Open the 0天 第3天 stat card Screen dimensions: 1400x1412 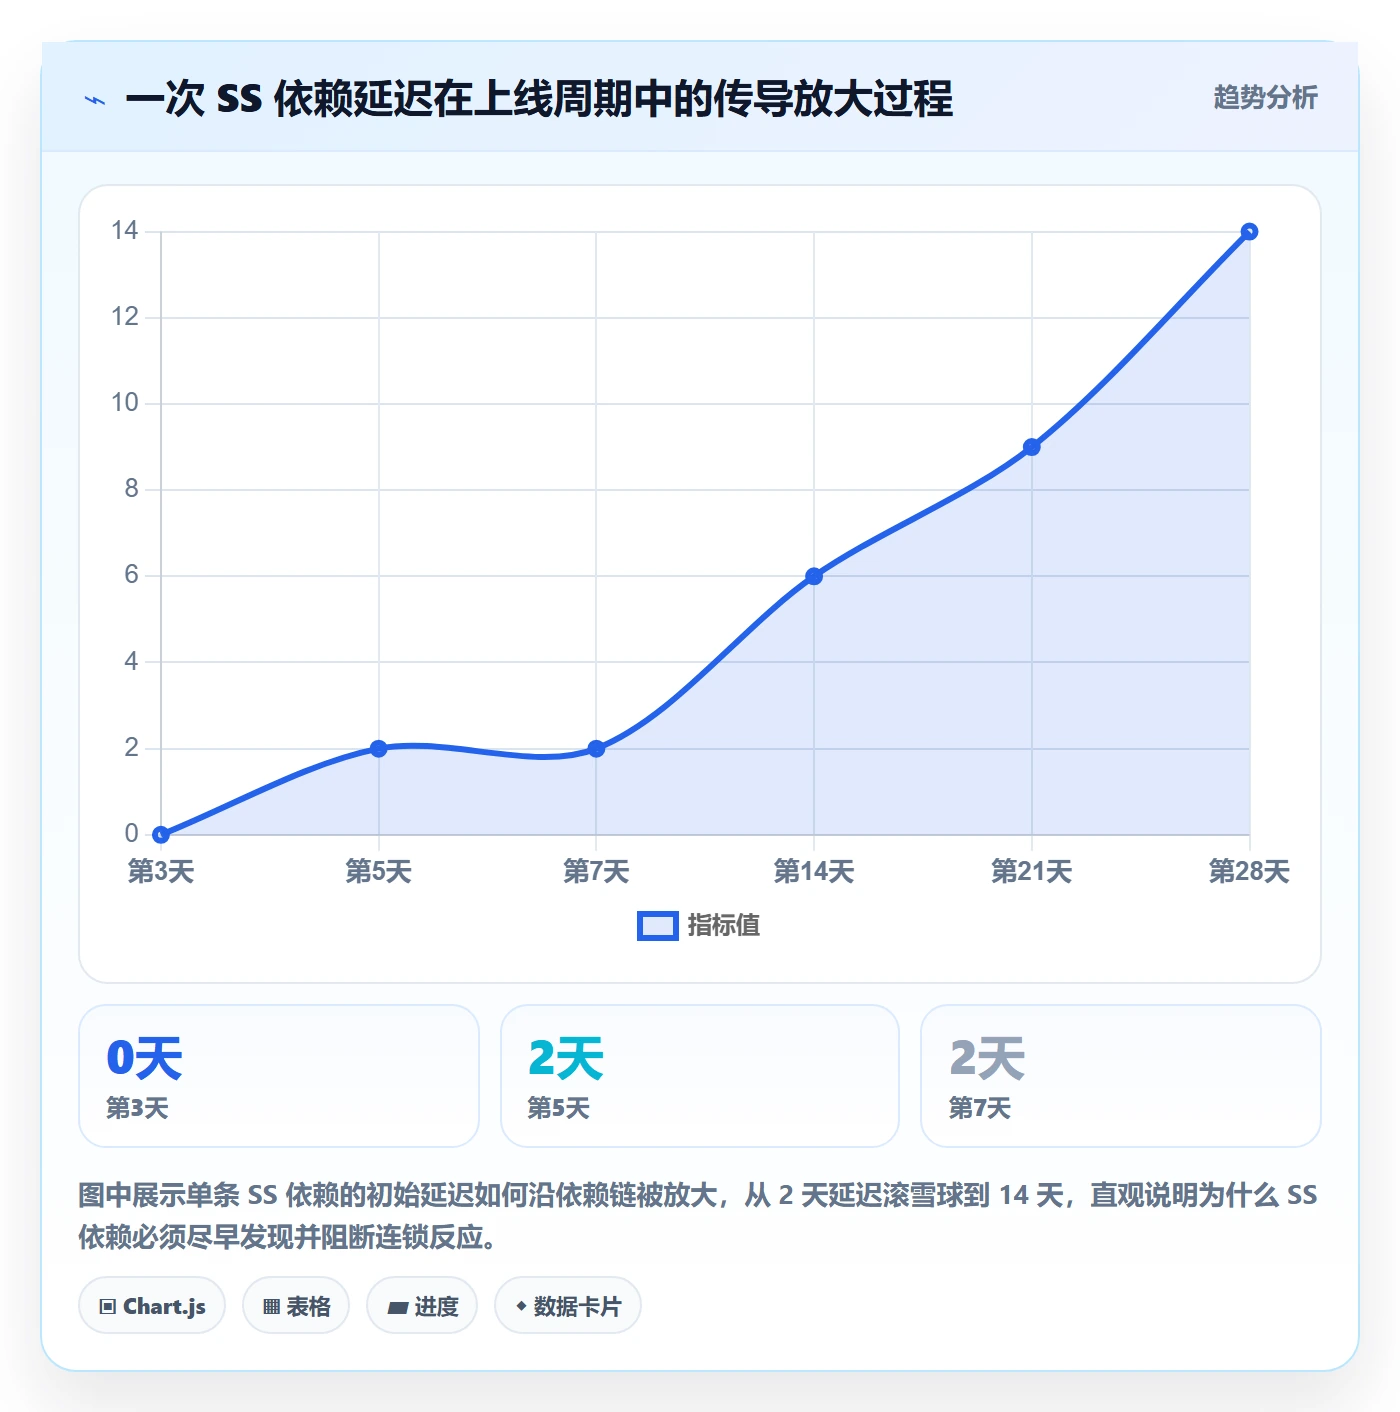(x=279, y=1076)
